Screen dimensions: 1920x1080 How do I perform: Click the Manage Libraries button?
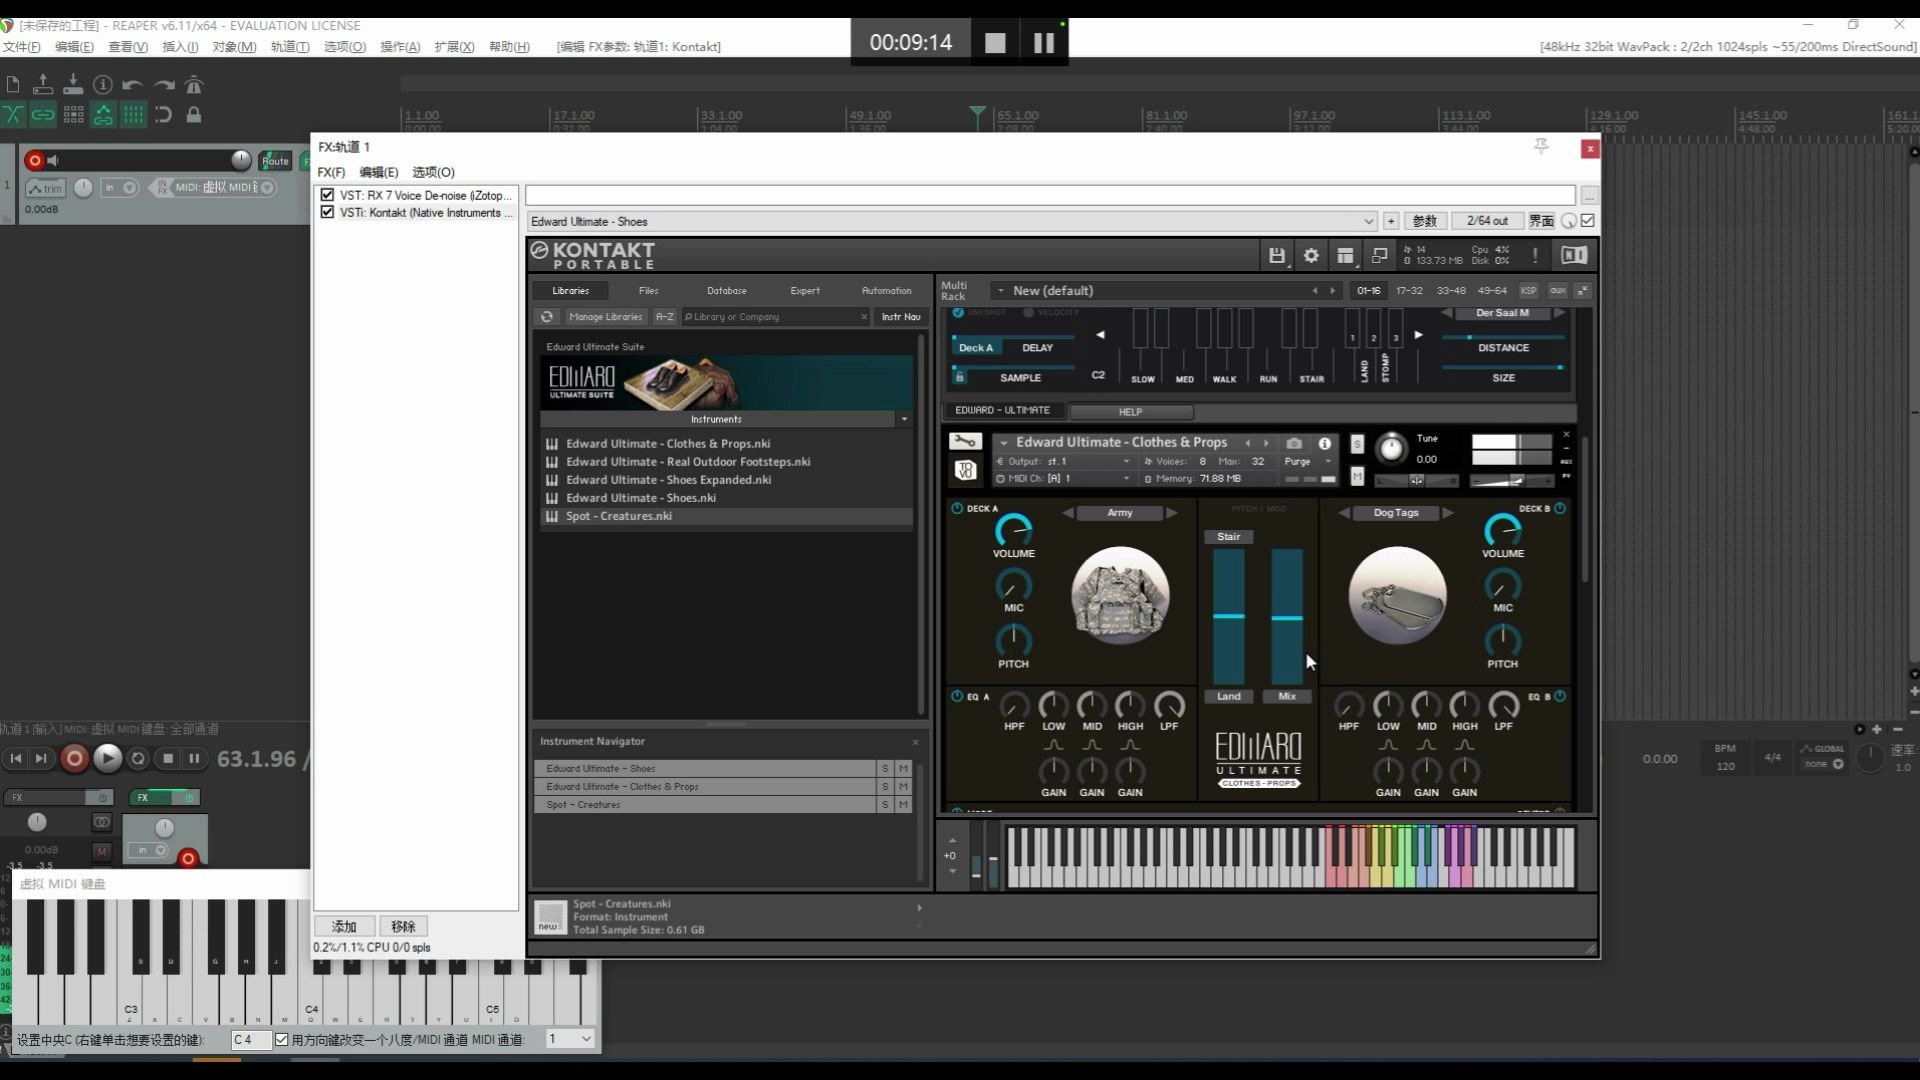pos(606,317)
